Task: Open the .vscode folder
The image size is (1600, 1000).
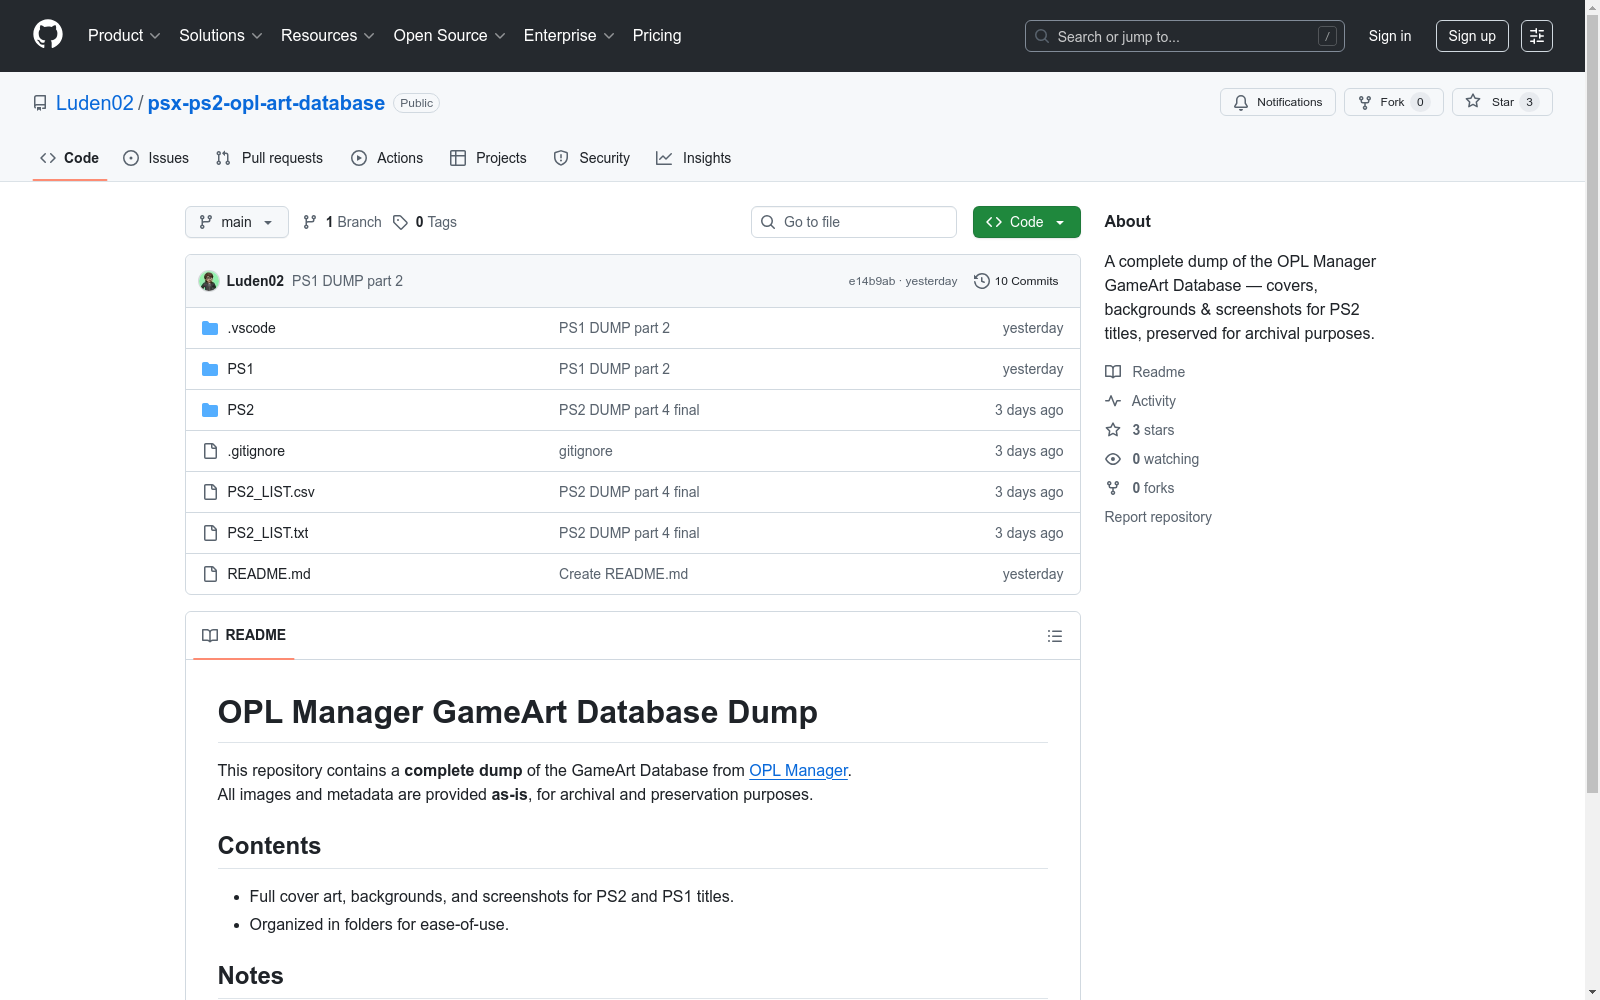Action: point(251,328)
